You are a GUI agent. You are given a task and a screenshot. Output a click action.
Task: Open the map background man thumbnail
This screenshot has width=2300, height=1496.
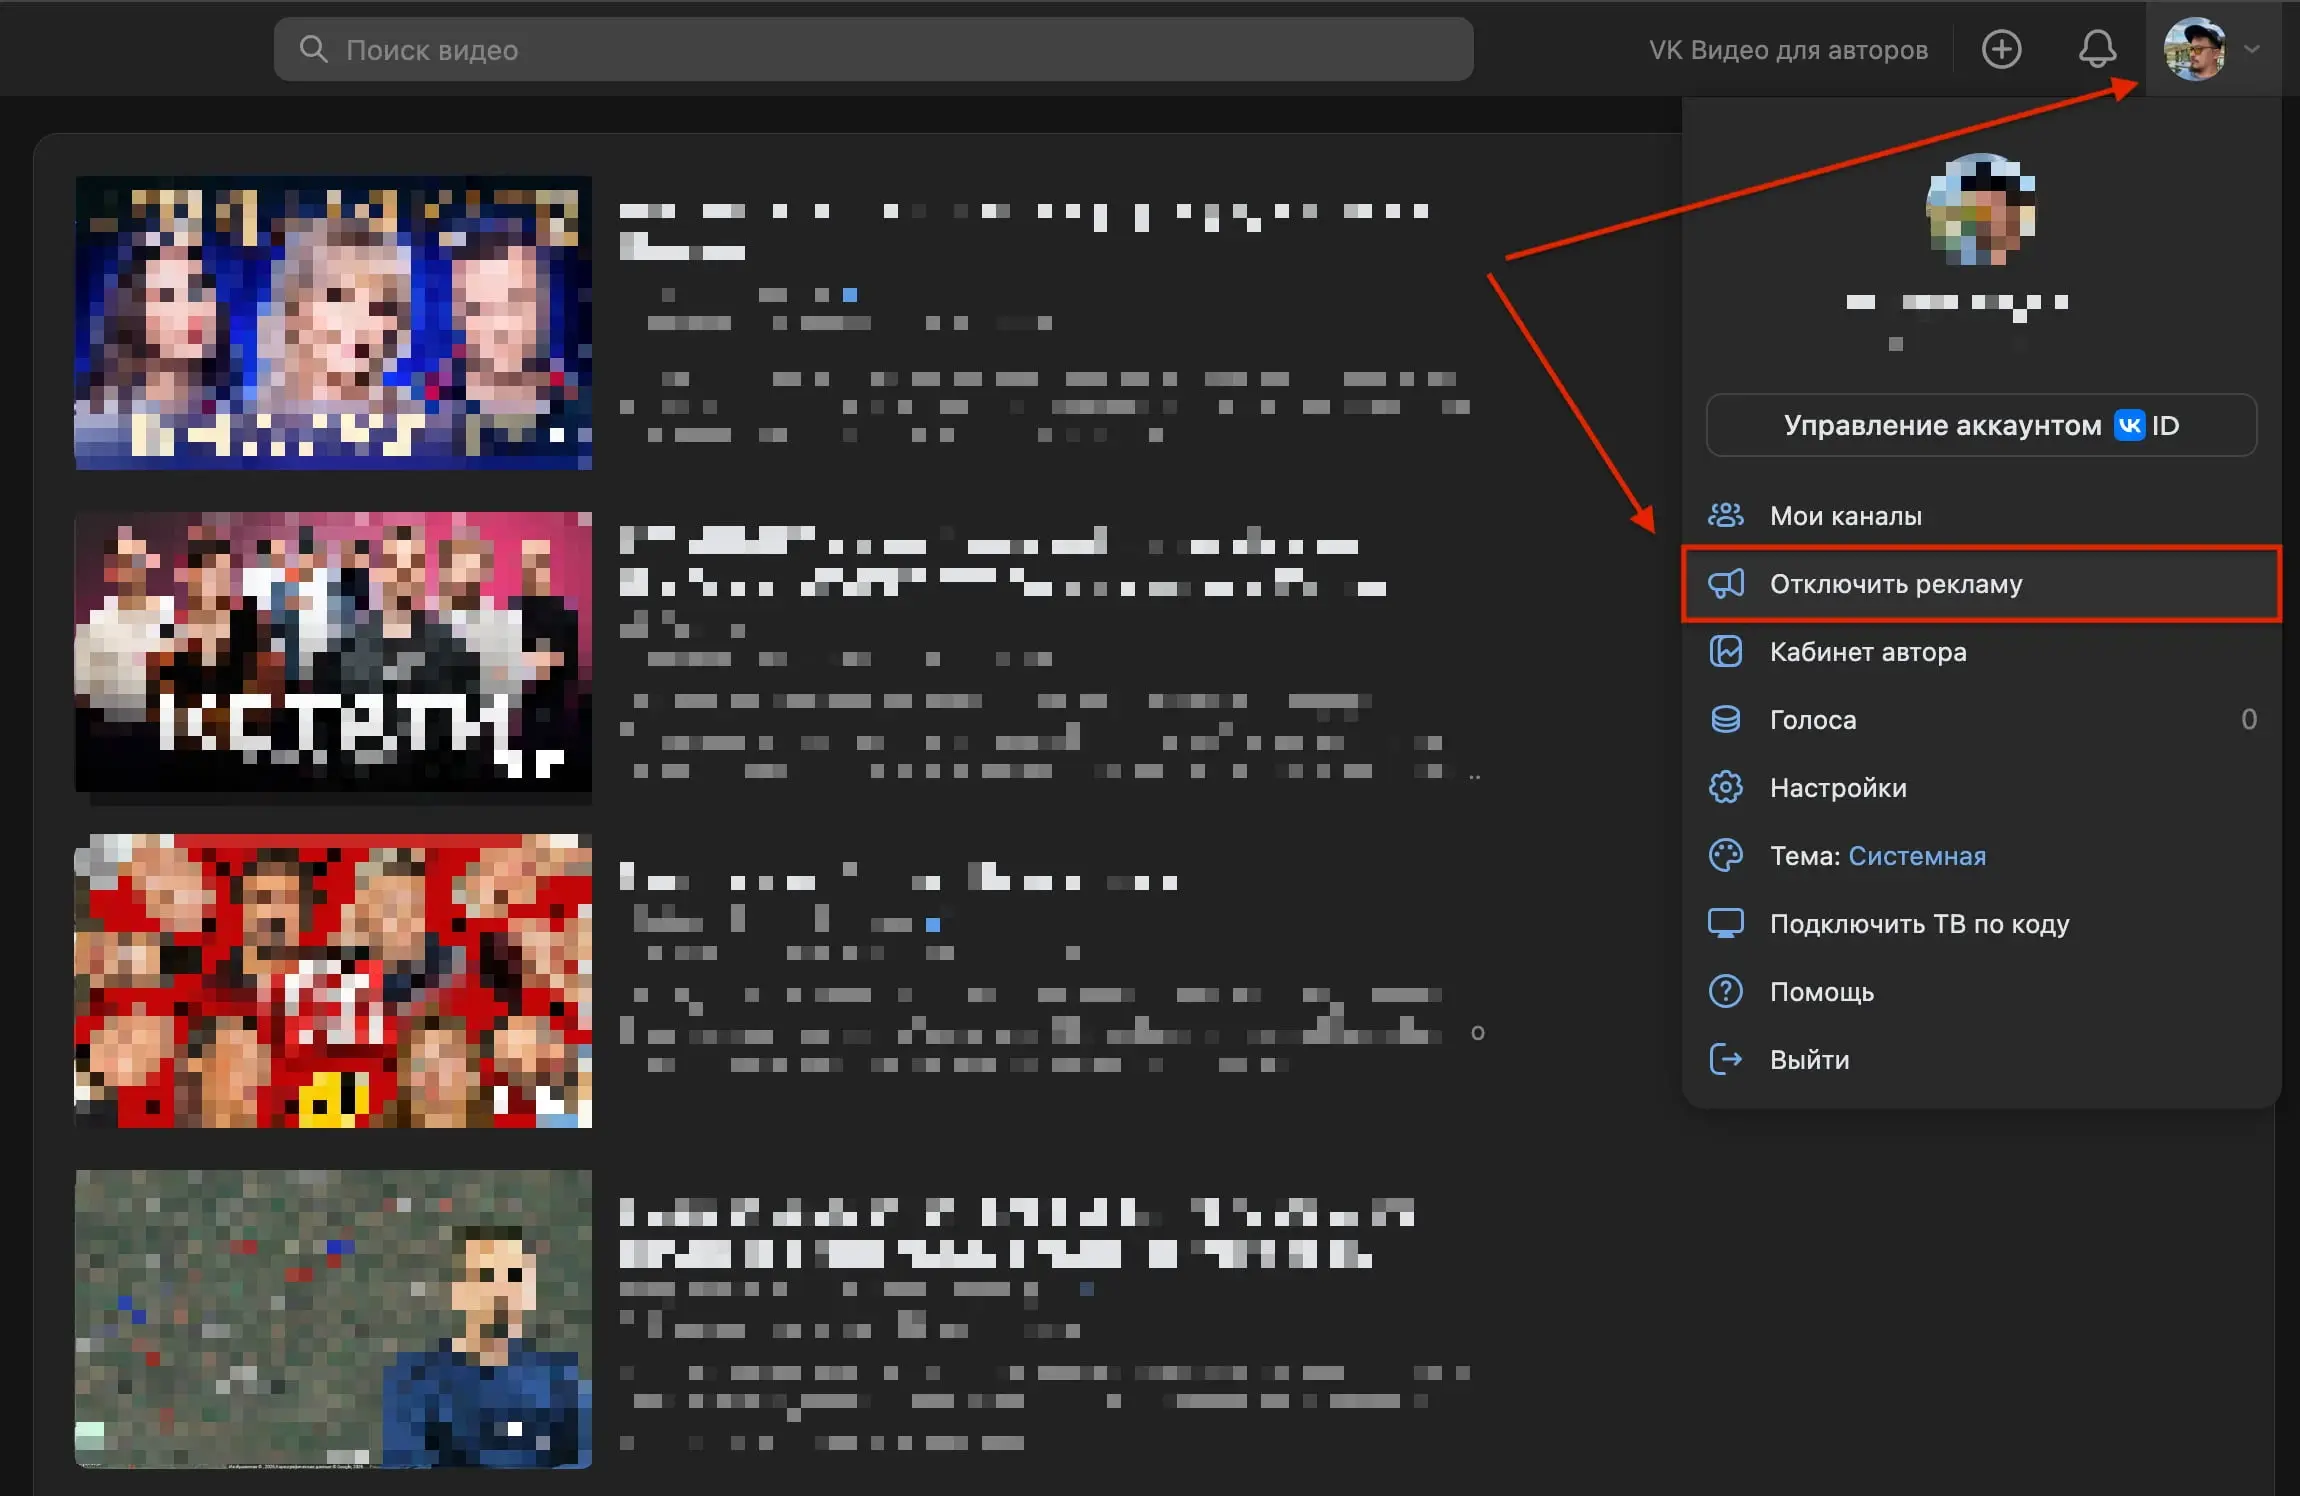click(x=333, y=1319)
